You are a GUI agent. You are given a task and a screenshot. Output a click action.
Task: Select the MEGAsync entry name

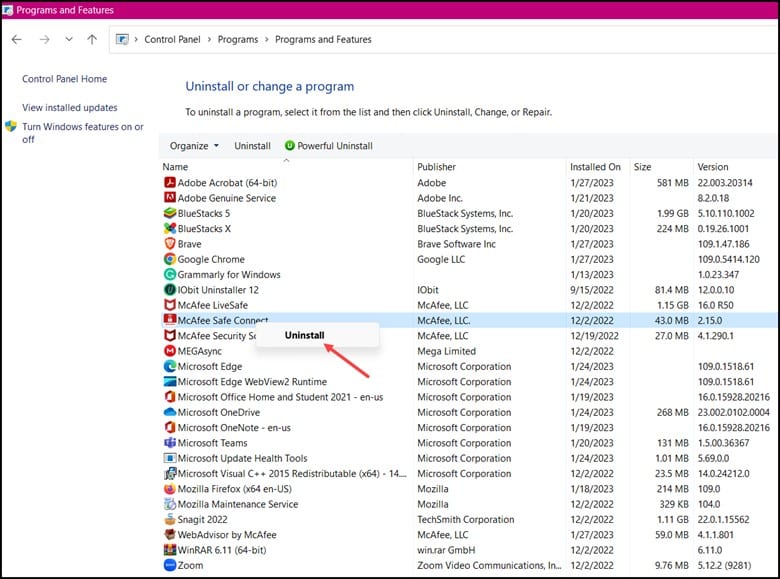[x=199, y=351]
